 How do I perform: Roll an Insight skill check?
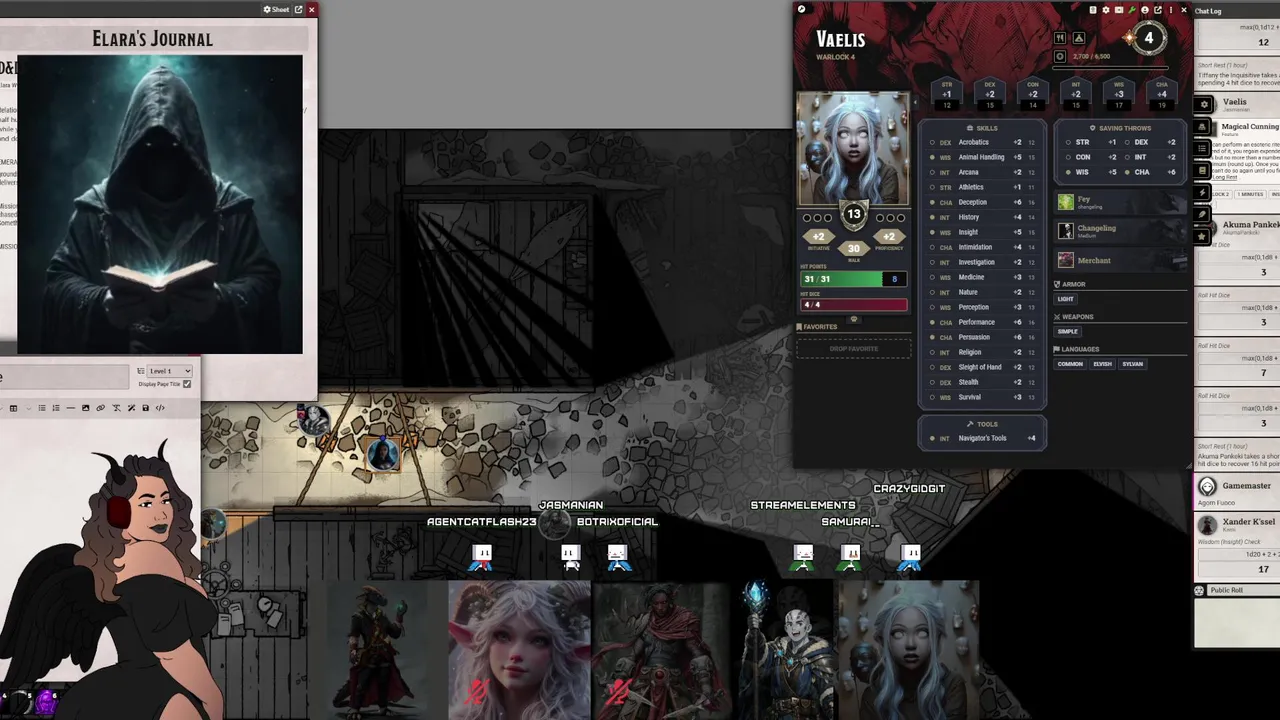[x=968, y=232]
